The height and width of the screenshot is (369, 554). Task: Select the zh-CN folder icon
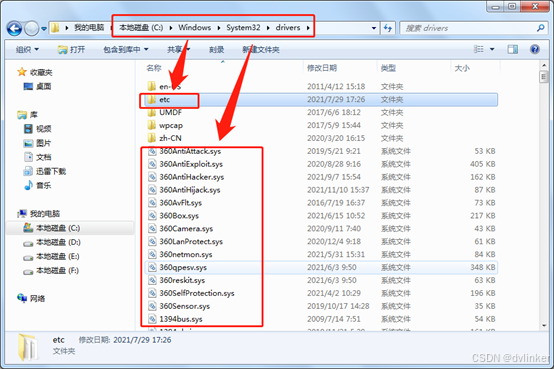point(152,138)
